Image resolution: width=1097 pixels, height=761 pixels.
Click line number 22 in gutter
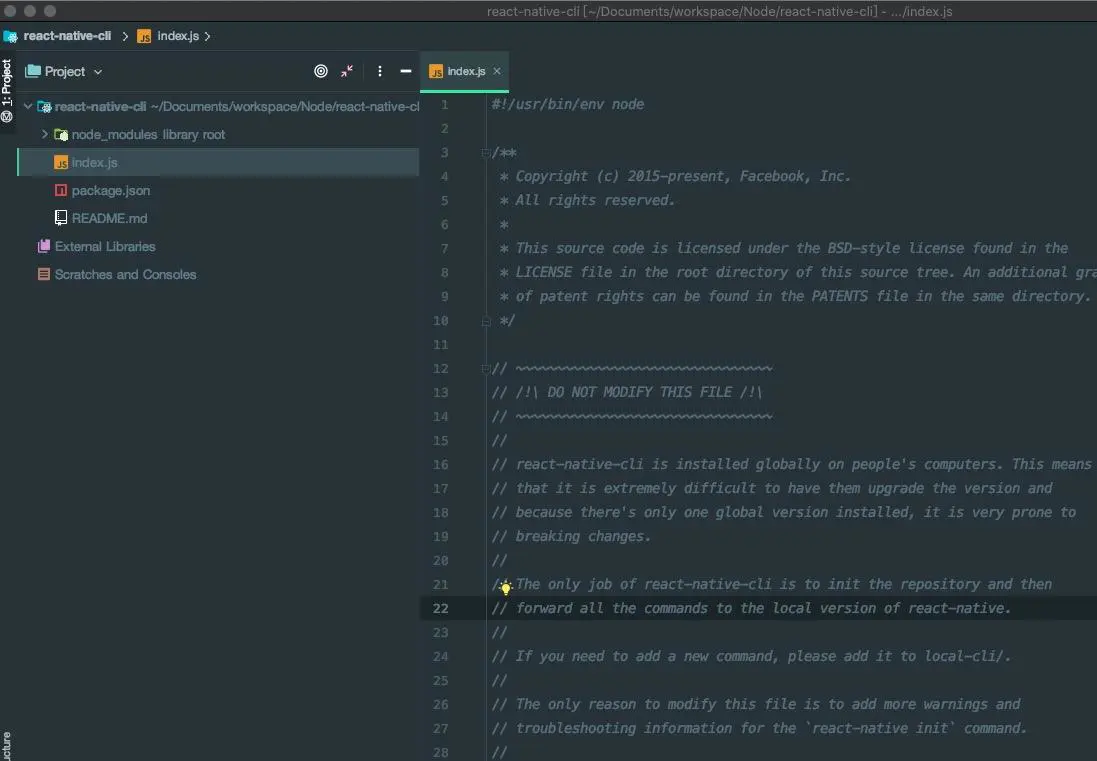click(440, 609)
